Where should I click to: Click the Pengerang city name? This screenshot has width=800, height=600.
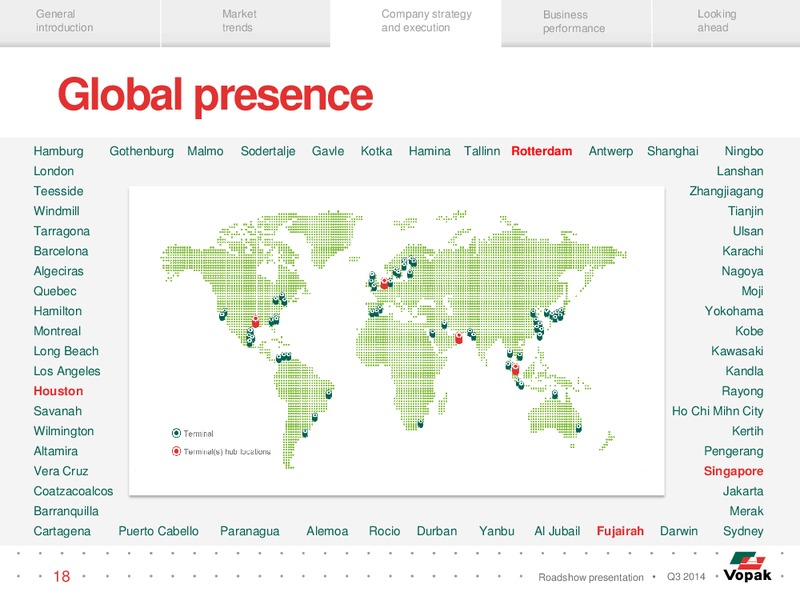pos(734,451)
